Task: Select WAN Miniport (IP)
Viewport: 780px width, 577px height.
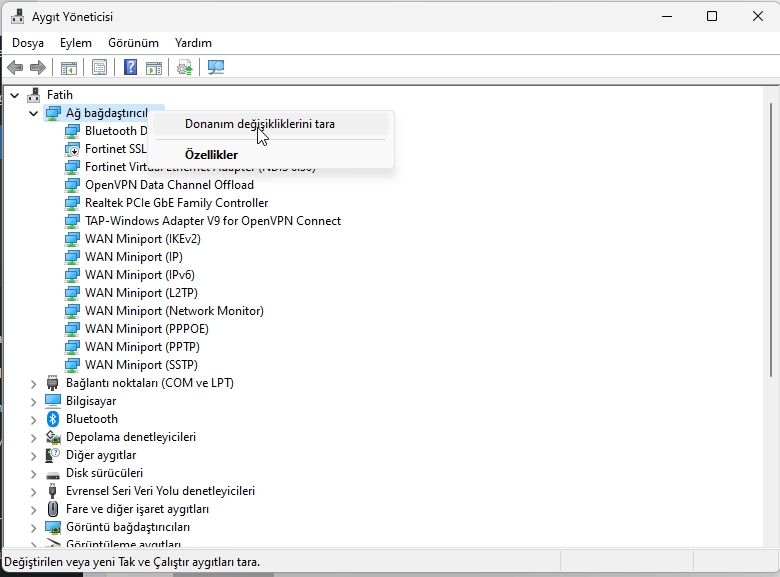Action: (134, 257)
